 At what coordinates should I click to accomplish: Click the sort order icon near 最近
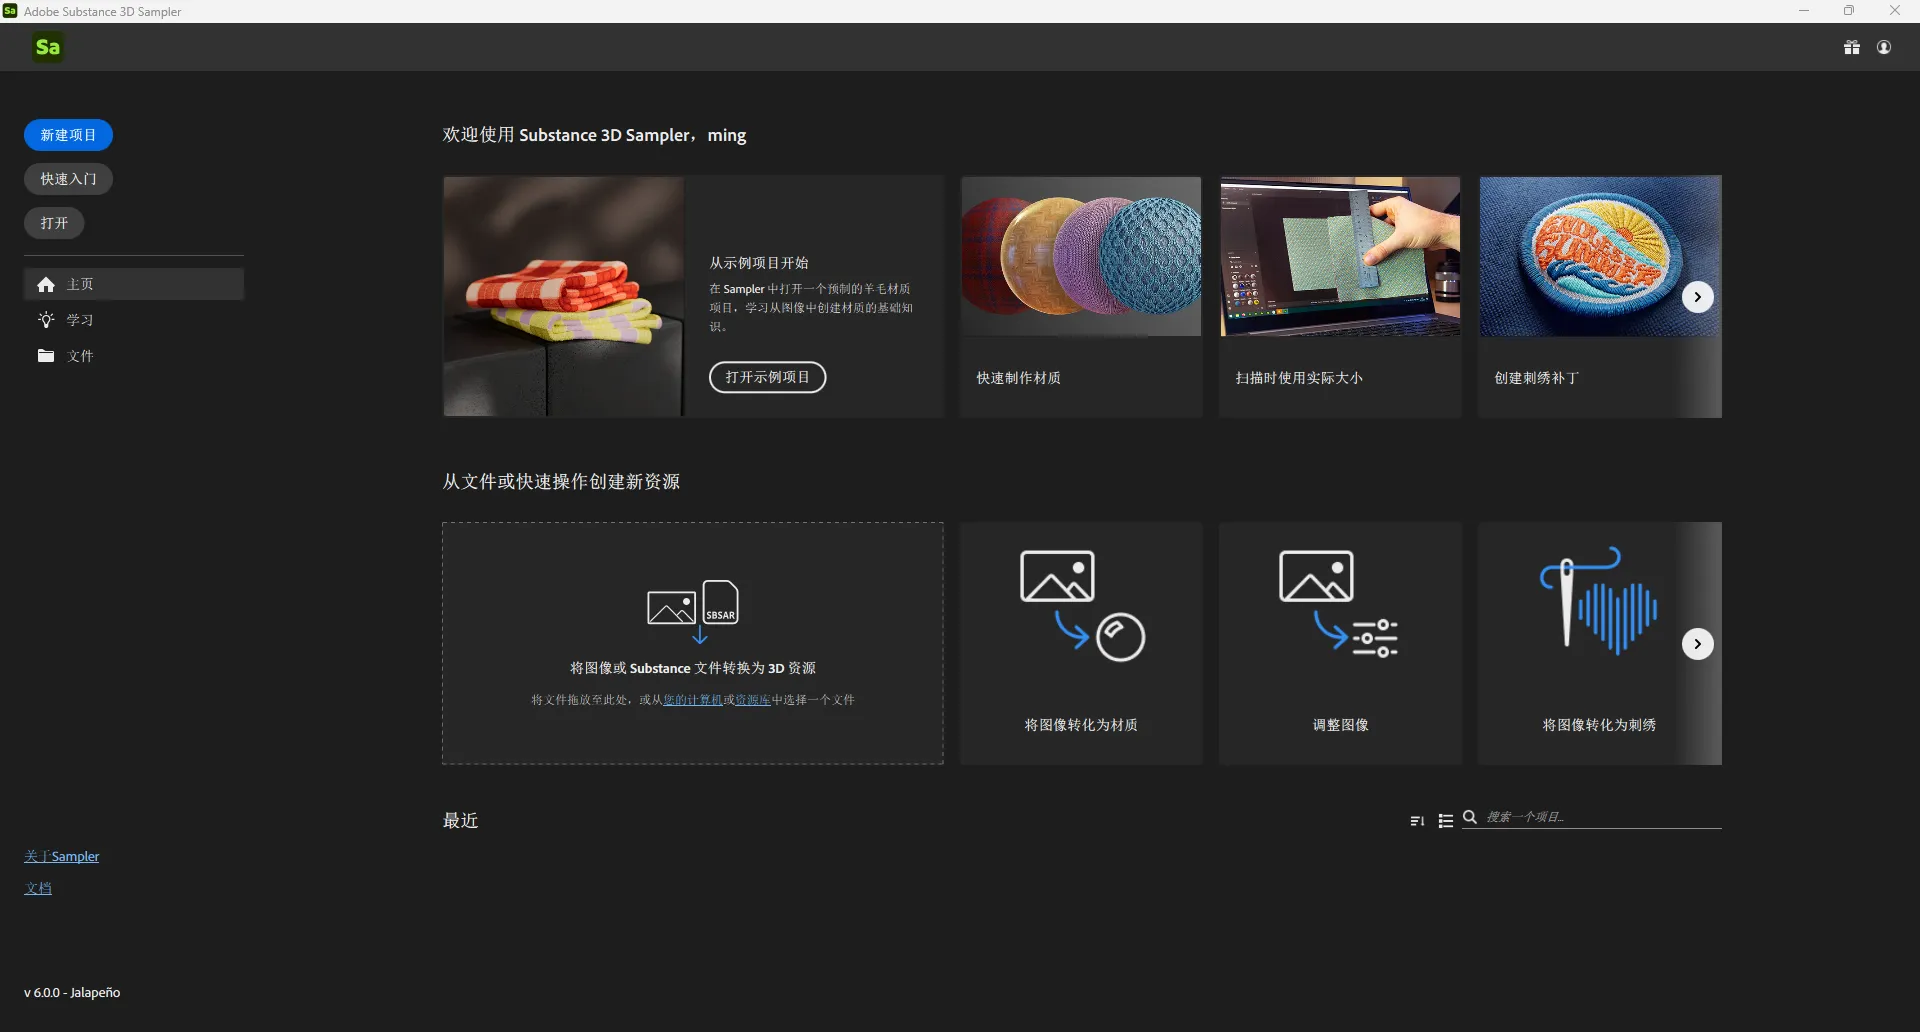pos(1417,821)
